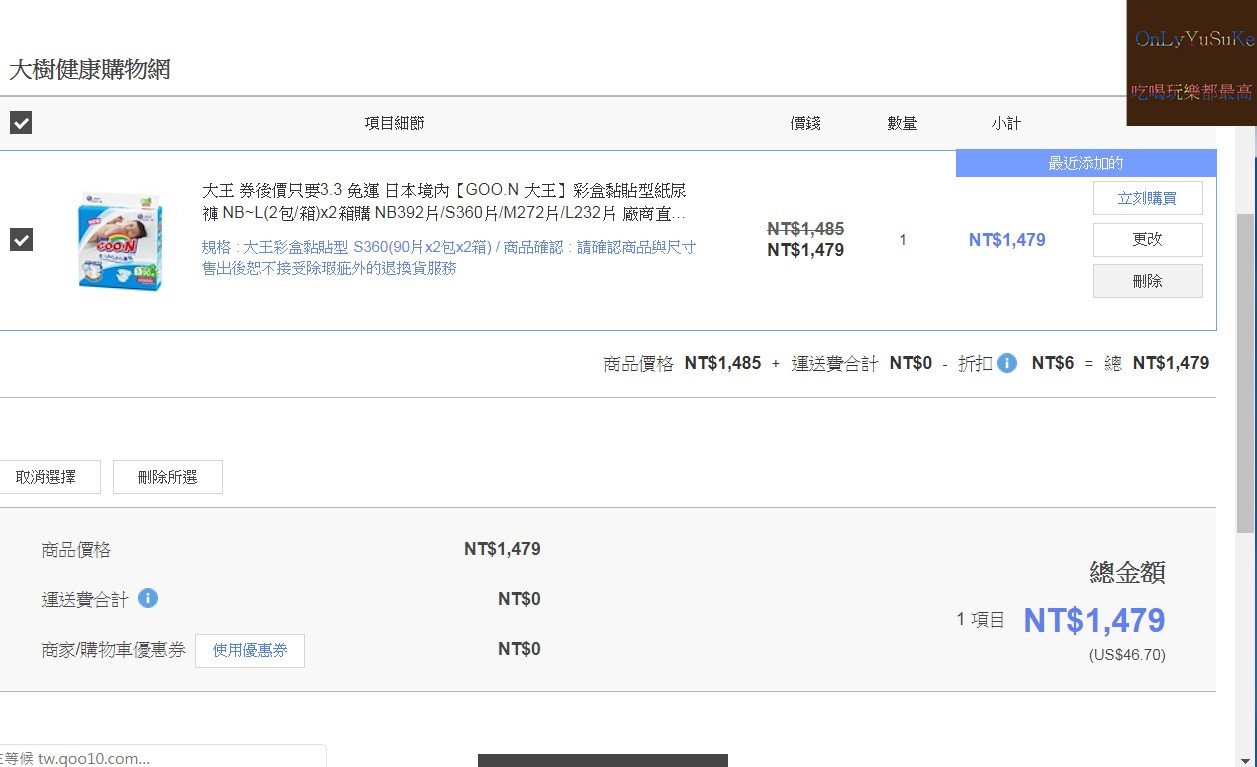Open the GOO.N diaper product thumbnail
1257x767 pixels.
click(120, 240)
